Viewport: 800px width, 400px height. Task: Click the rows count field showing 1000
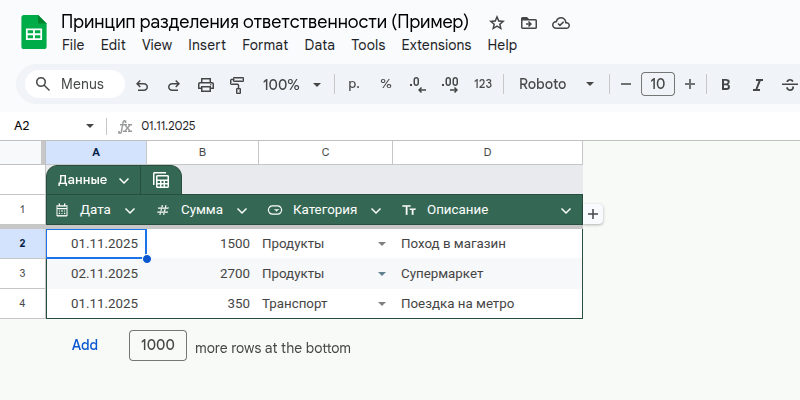click(158, 345)
